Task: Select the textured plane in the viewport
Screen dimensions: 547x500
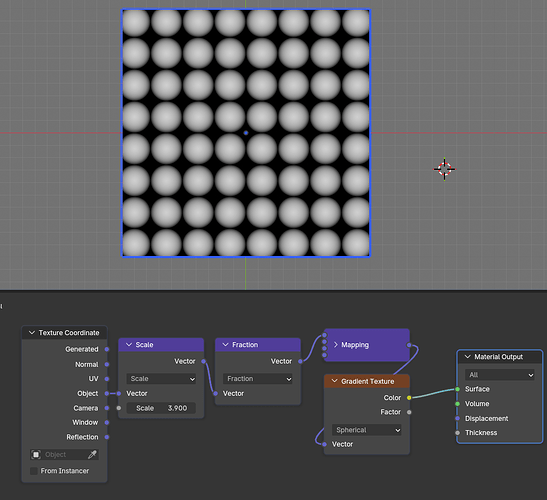Action: (246, 133)
